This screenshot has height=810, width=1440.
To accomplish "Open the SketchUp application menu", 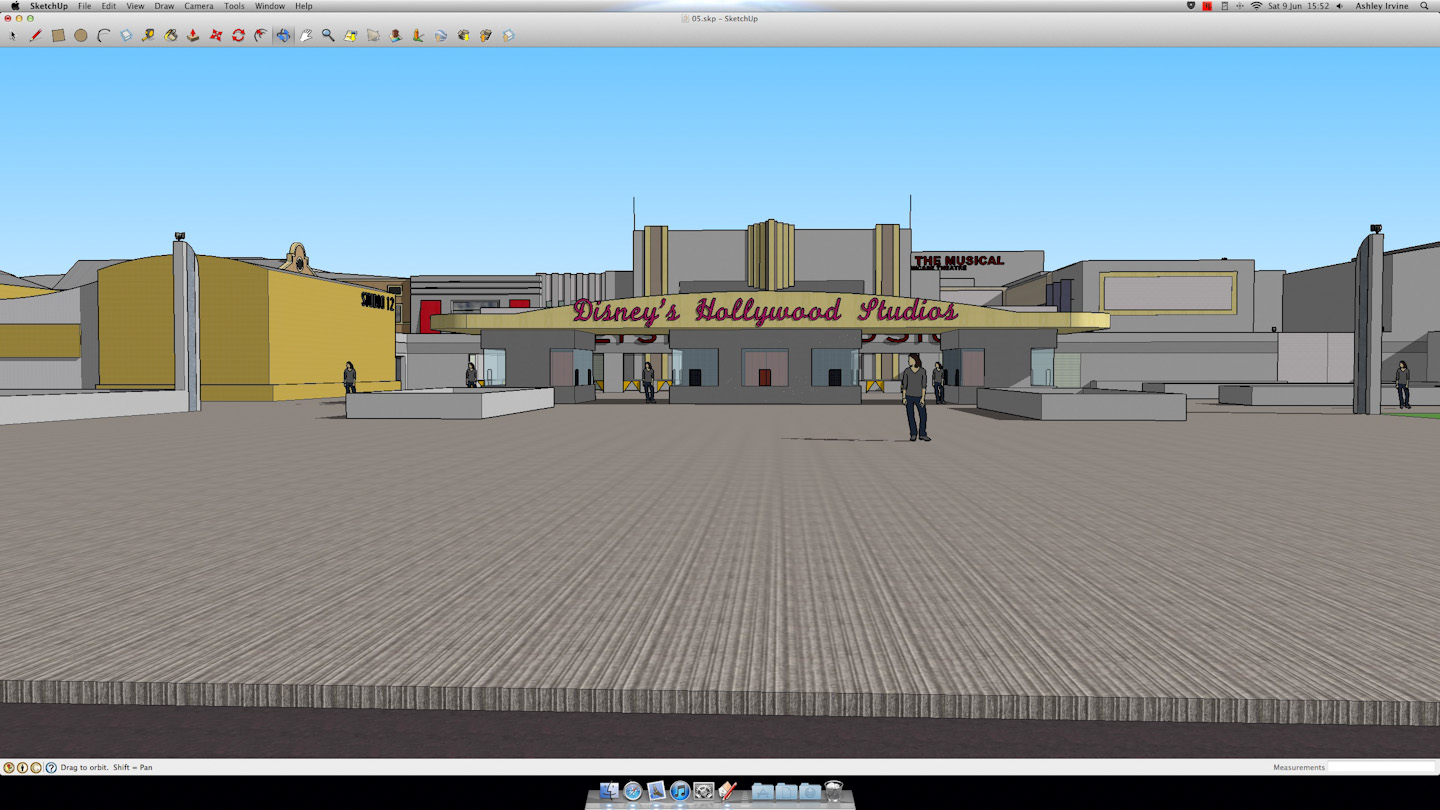I will click(x=49, y=6).
